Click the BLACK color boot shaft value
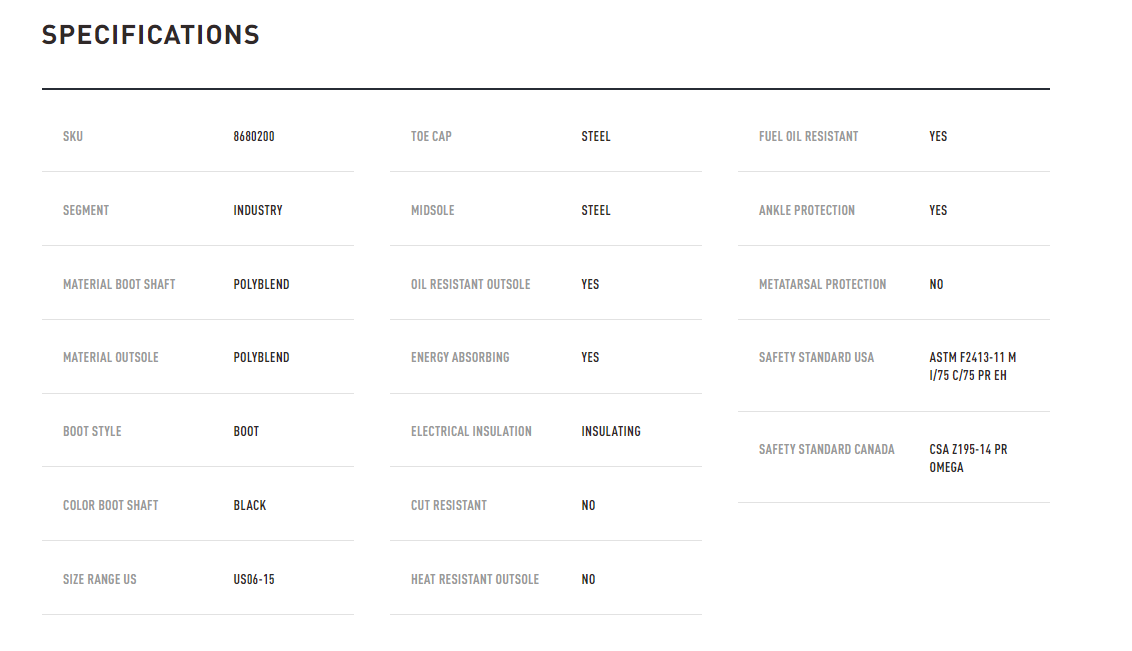1132x651 pixels. pos(250,505)
